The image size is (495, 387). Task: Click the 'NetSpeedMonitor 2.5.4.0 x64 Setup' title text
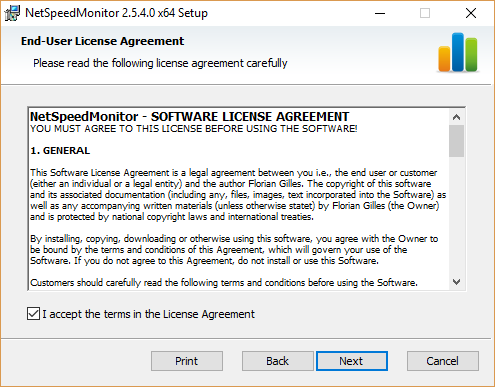[116, 13]
